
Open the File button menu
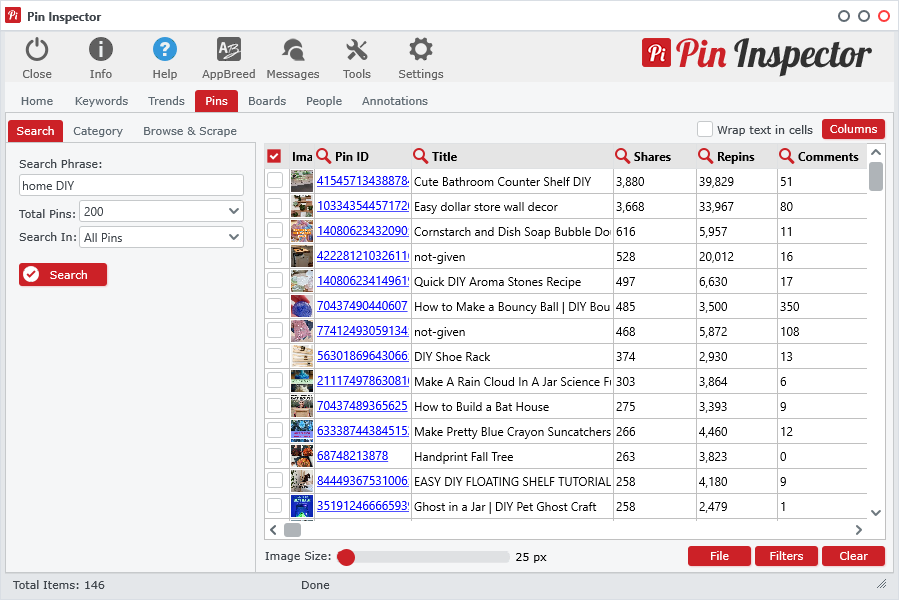point(719,556)
